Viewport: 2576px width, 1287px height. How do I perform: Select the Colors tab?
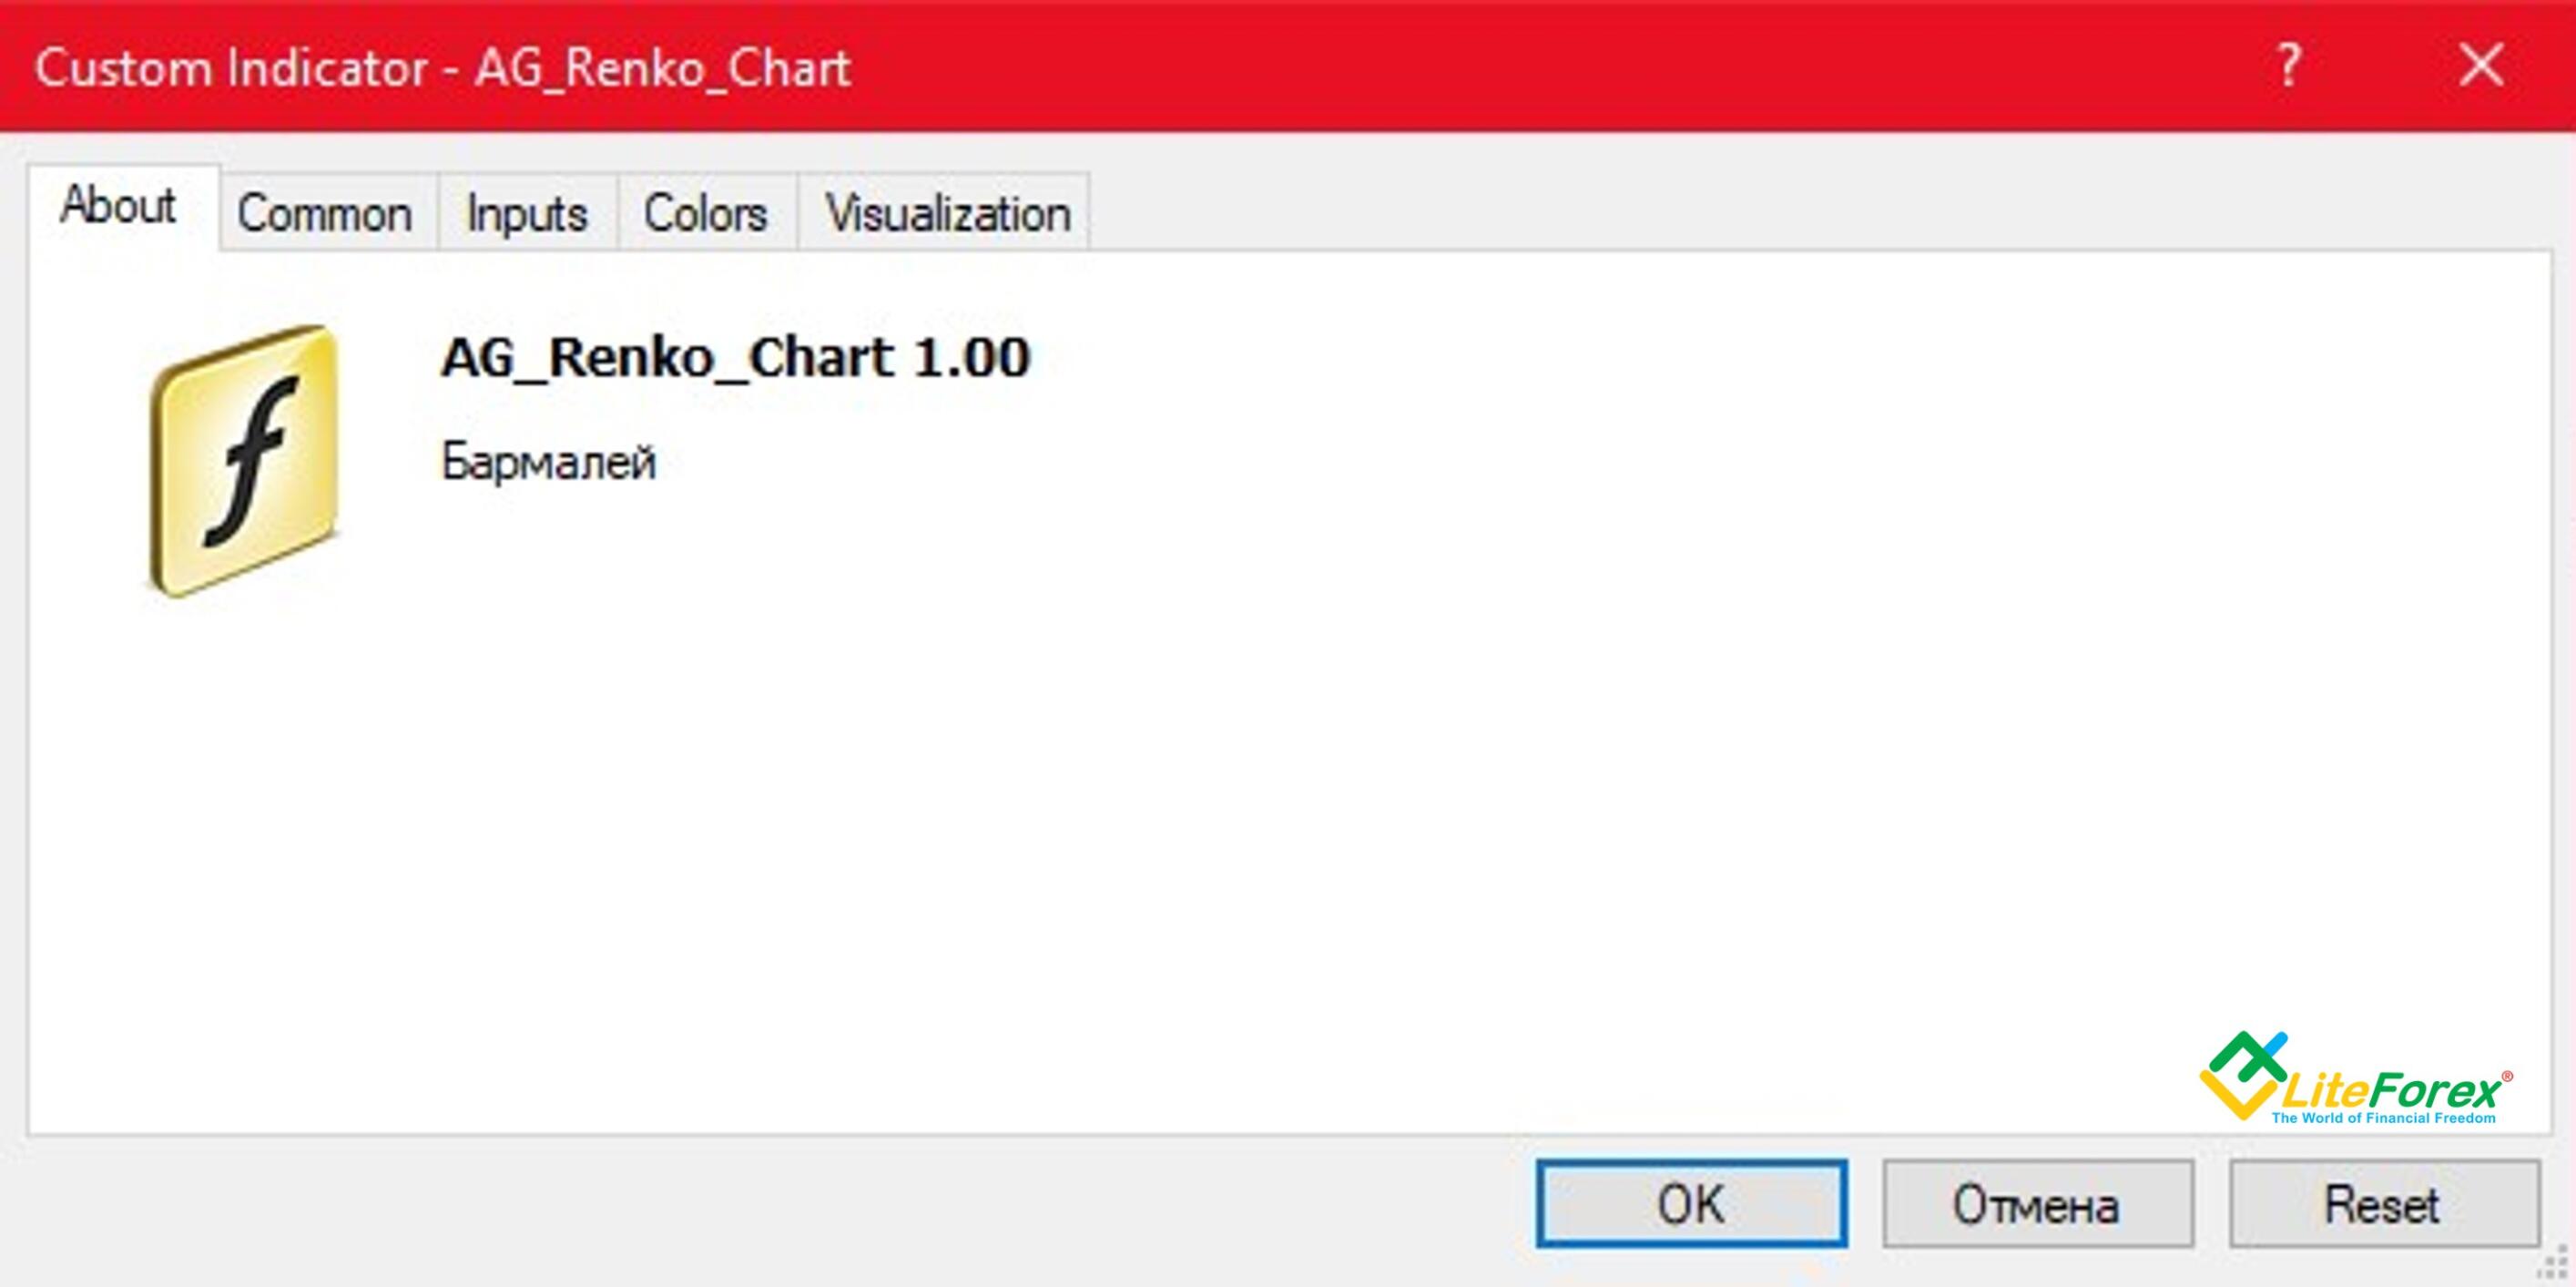[705, 214]
